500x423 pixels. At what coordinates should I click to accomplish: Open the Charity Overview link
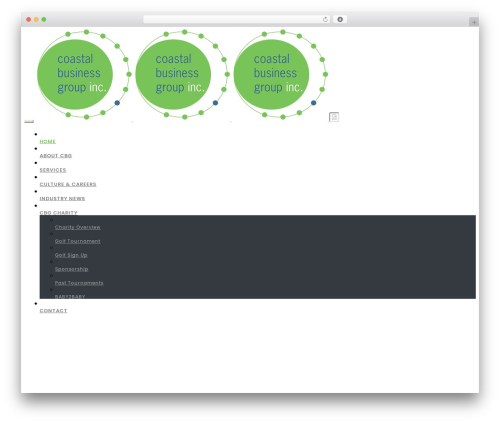tap(78, 227)
